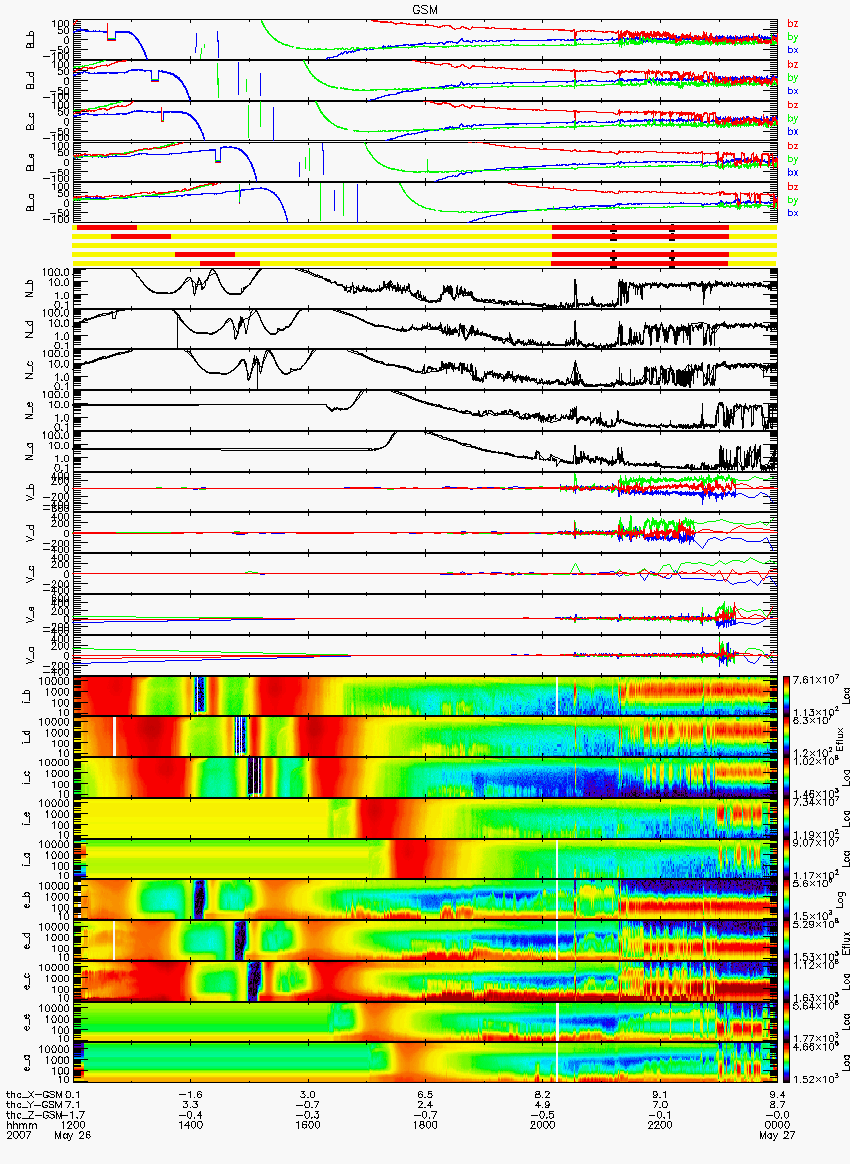
Task: Click the 8.2 X-GSM position value
Action: (543, 1094)
